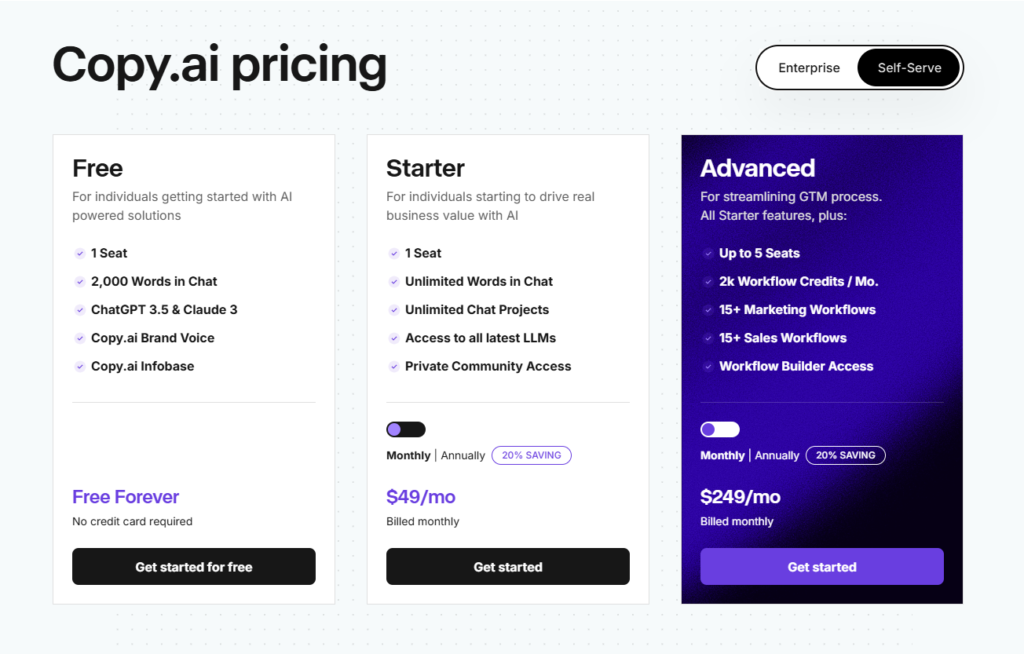The width and height of the screenshot is (1024, 654).
Task: Switch to the Enterprise pricing tab
Action: click(x=808, y=68)
